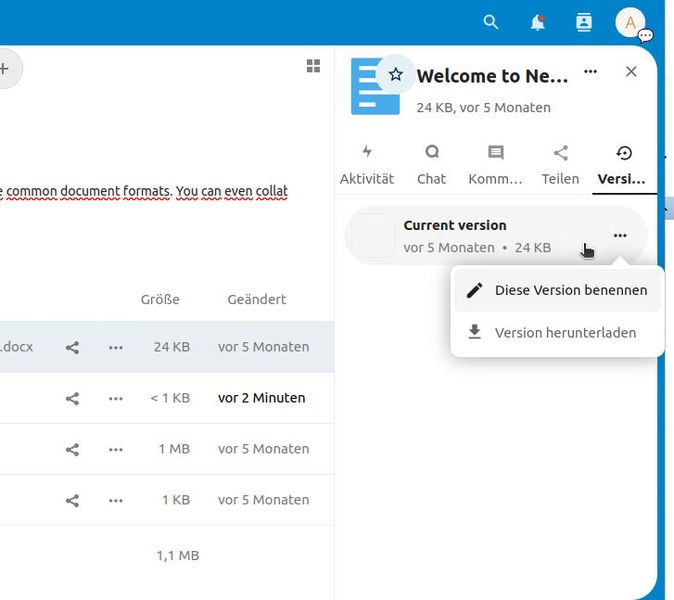Open three-dot actions for .docx file

pos(116,347)
